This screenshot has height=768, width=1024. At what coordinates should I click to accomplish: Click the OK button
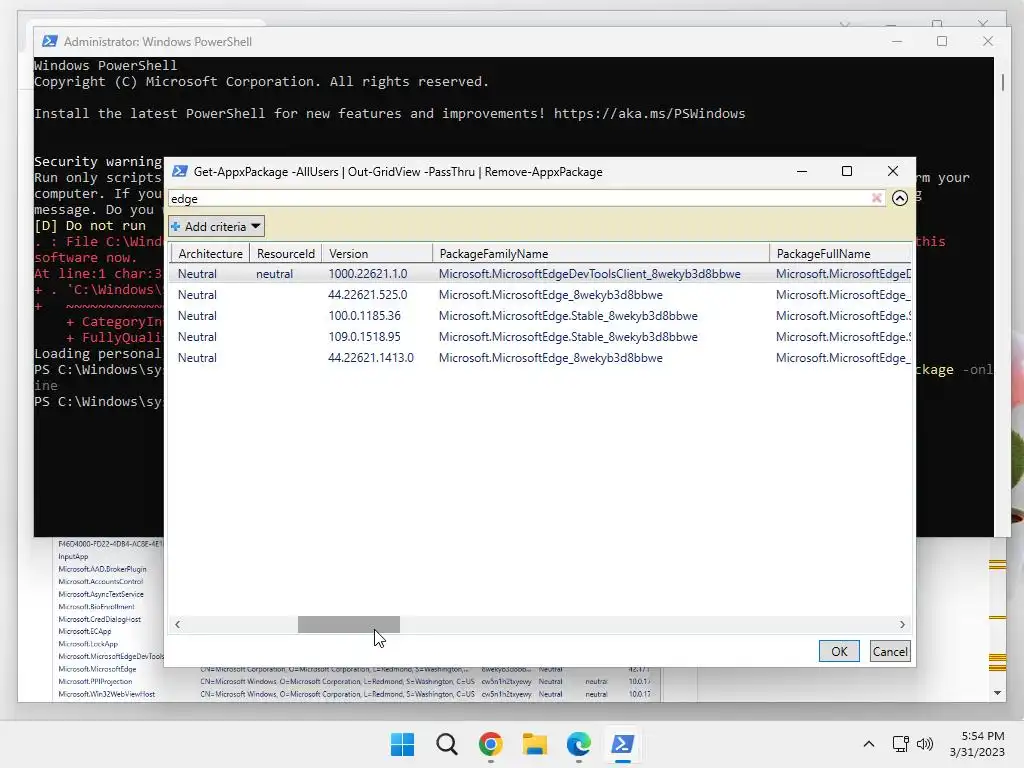click(839, 651)
